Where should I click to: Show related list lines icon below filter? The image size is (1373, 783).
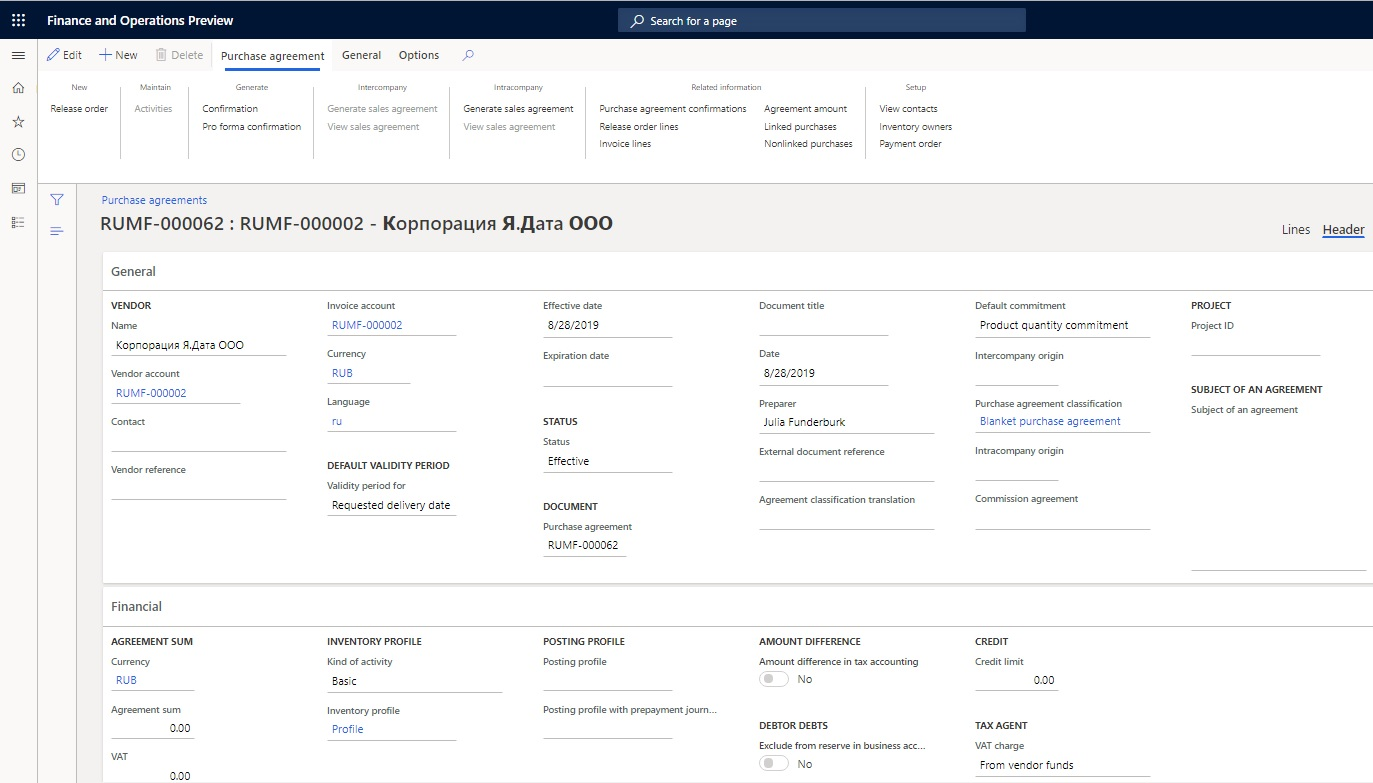pyautogui.click(x=57, y=231)
